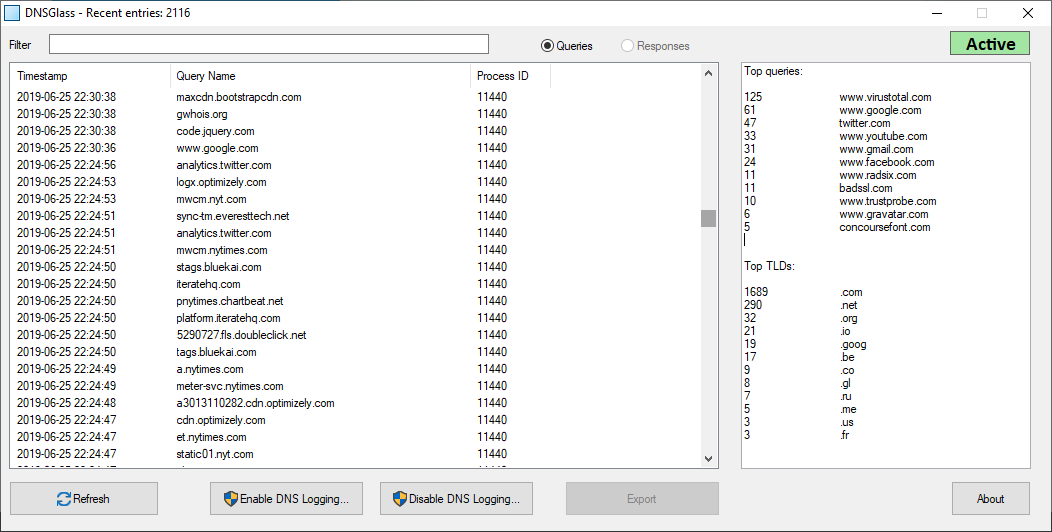Click concoursefont.com in Top queries
Image resolution: width=1052 pixels, height=532 pixels.
[884, 227]
